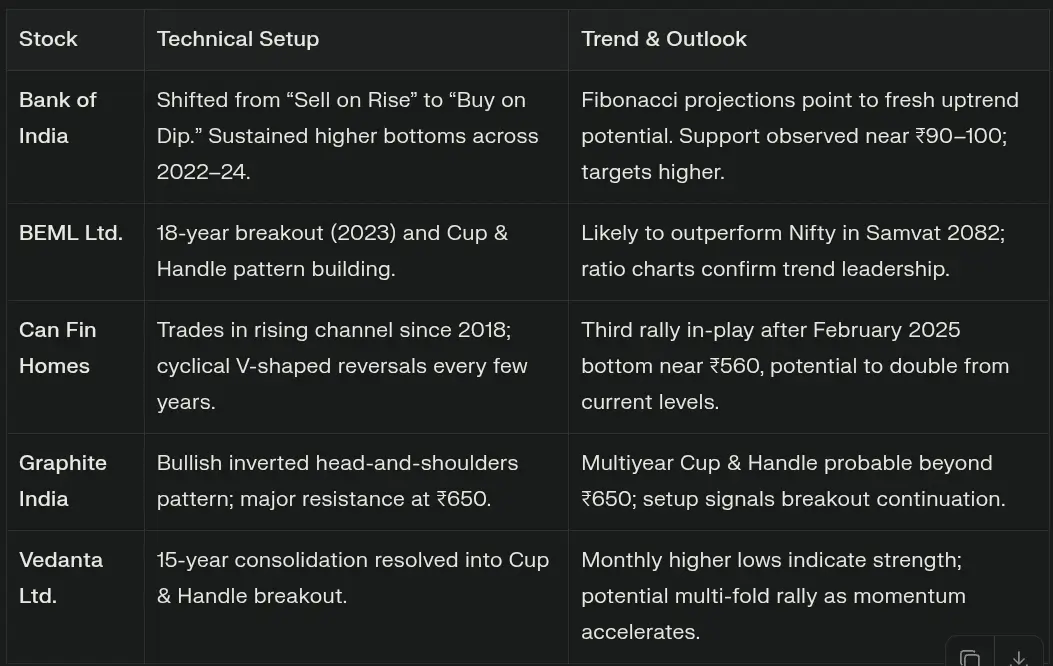
Task: Click the February 2025 bottom outlook cell
Action: click(x=794, y=366)
